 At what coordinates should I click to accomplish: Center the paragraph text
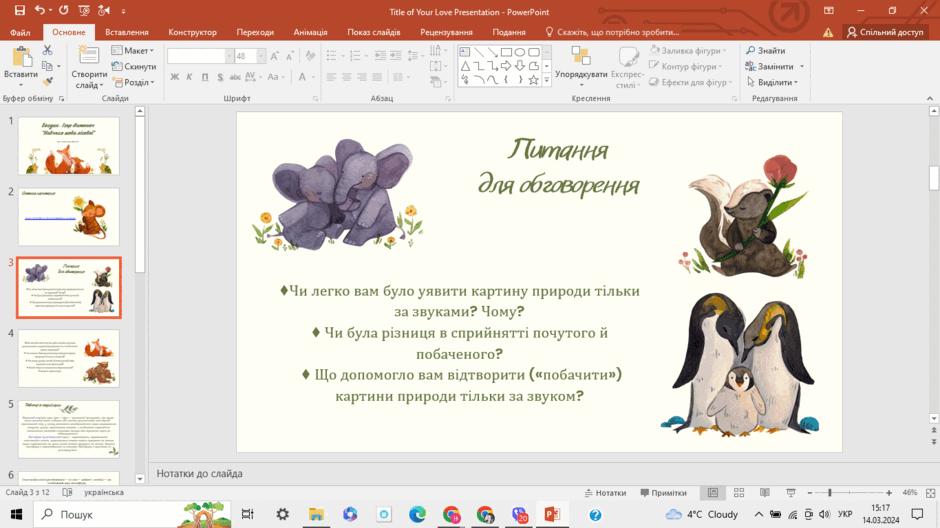coord(347,77)
